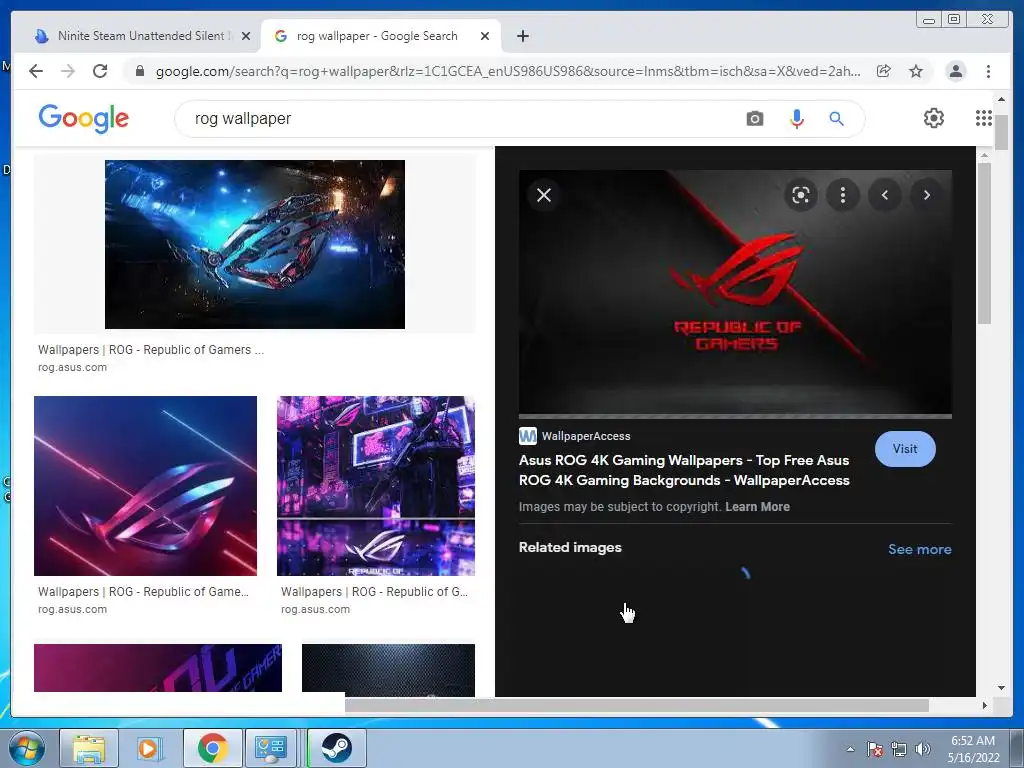This screenshot has width=1024, height=768.
Task: Open the Action Center flag icon
Action: tap(875, 749)
